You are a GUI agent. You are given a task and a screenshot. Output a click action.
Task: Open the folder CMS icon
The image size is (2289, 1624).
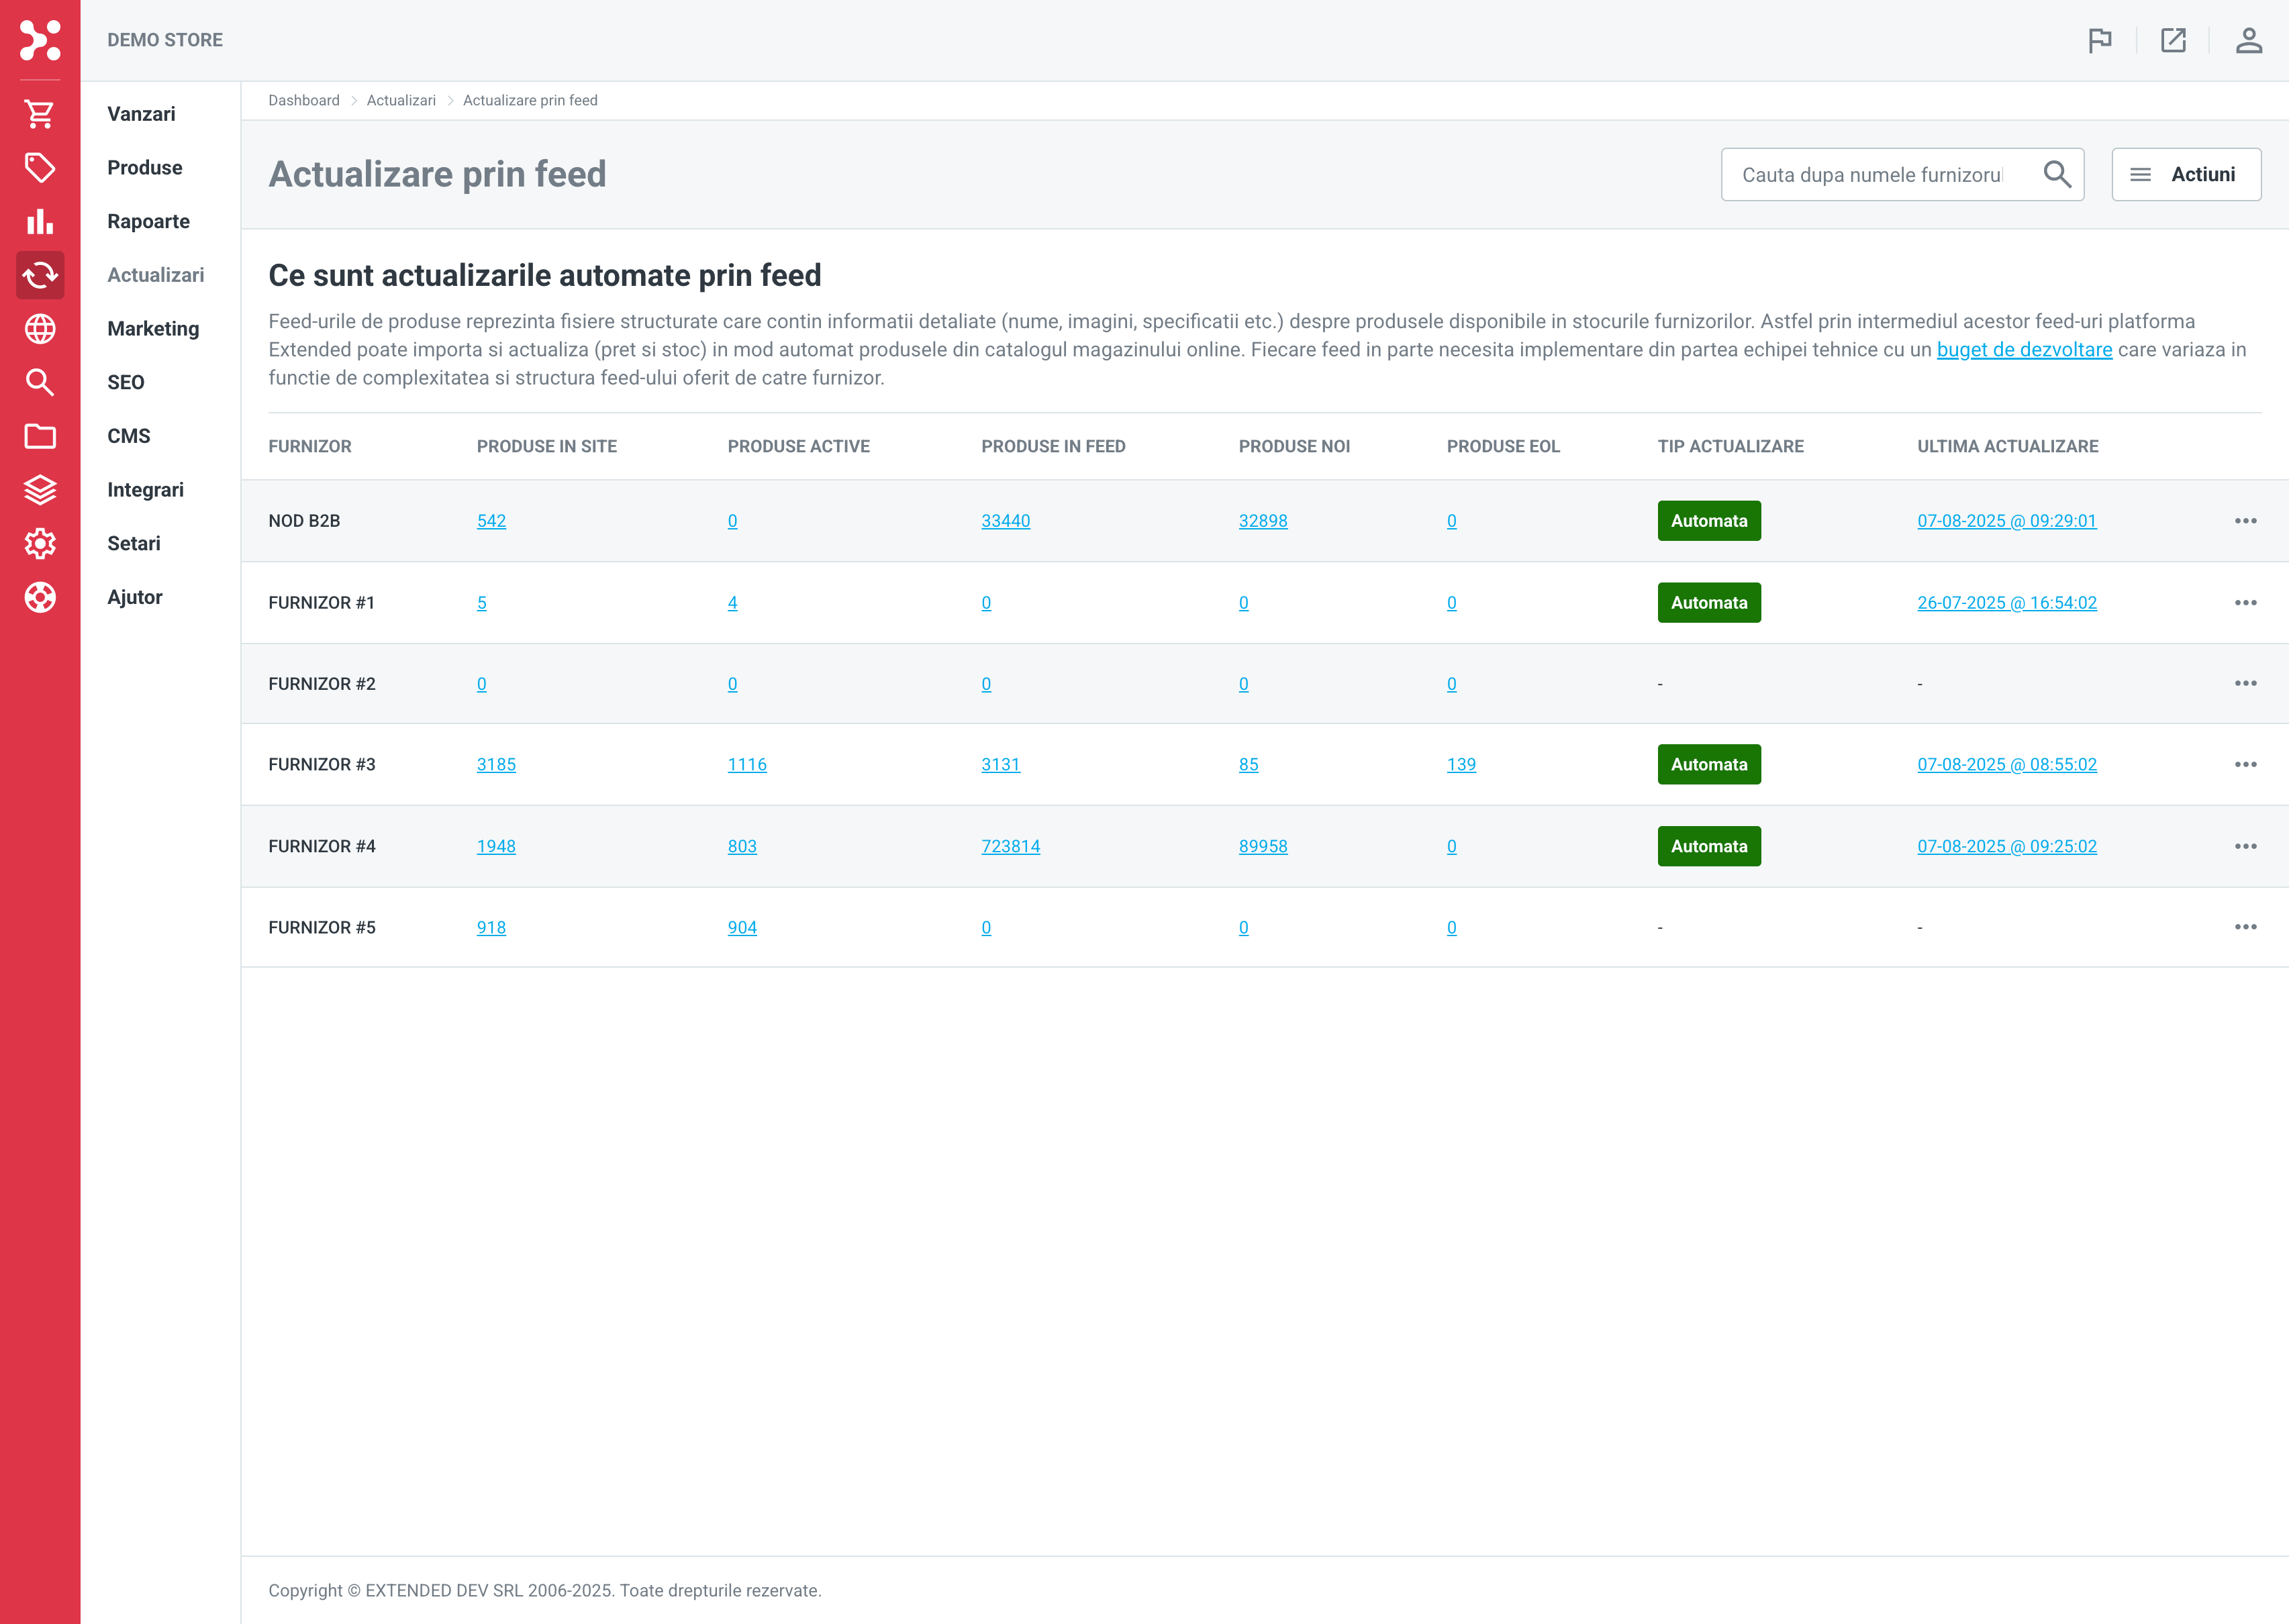pyautogui.click(x=40, y=436)
